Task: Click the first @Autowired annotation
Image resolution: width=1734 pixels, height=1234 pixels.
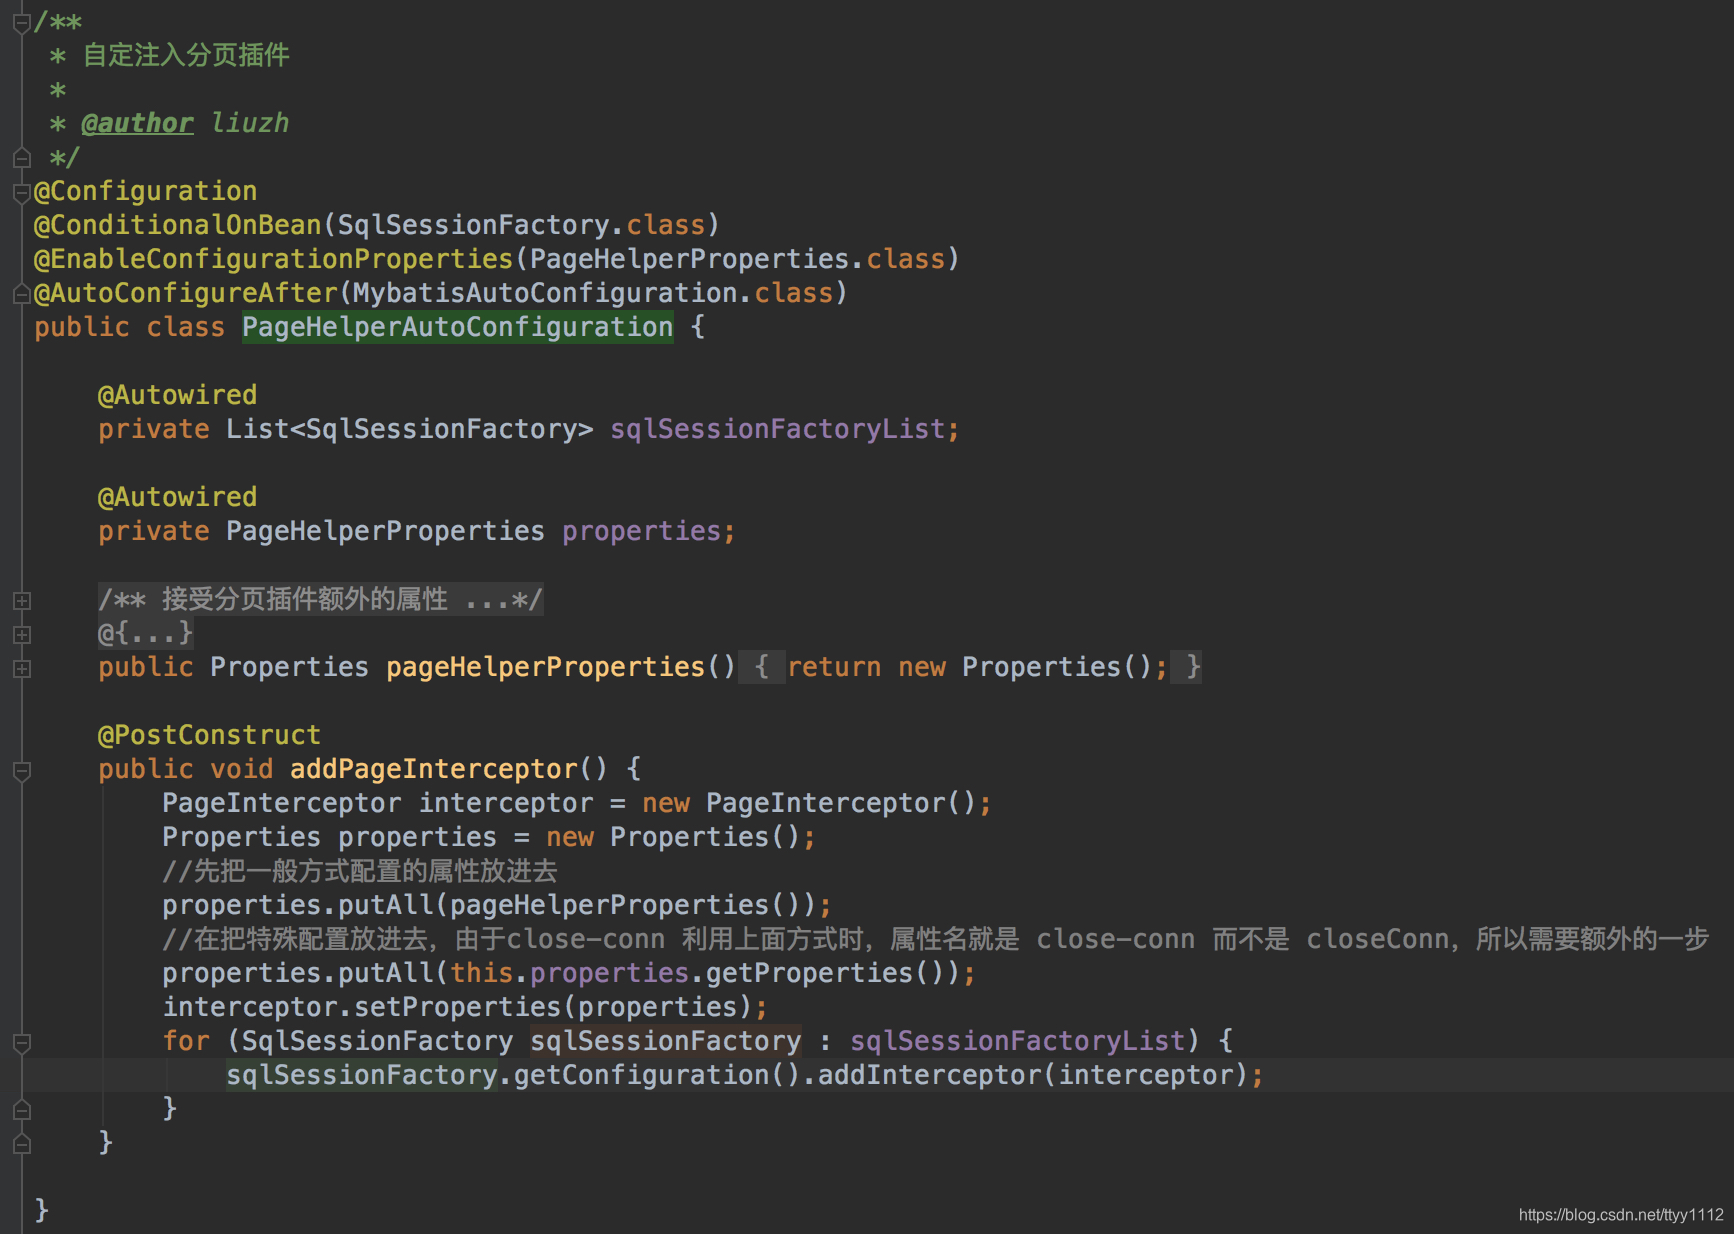Action: point(177,395)
